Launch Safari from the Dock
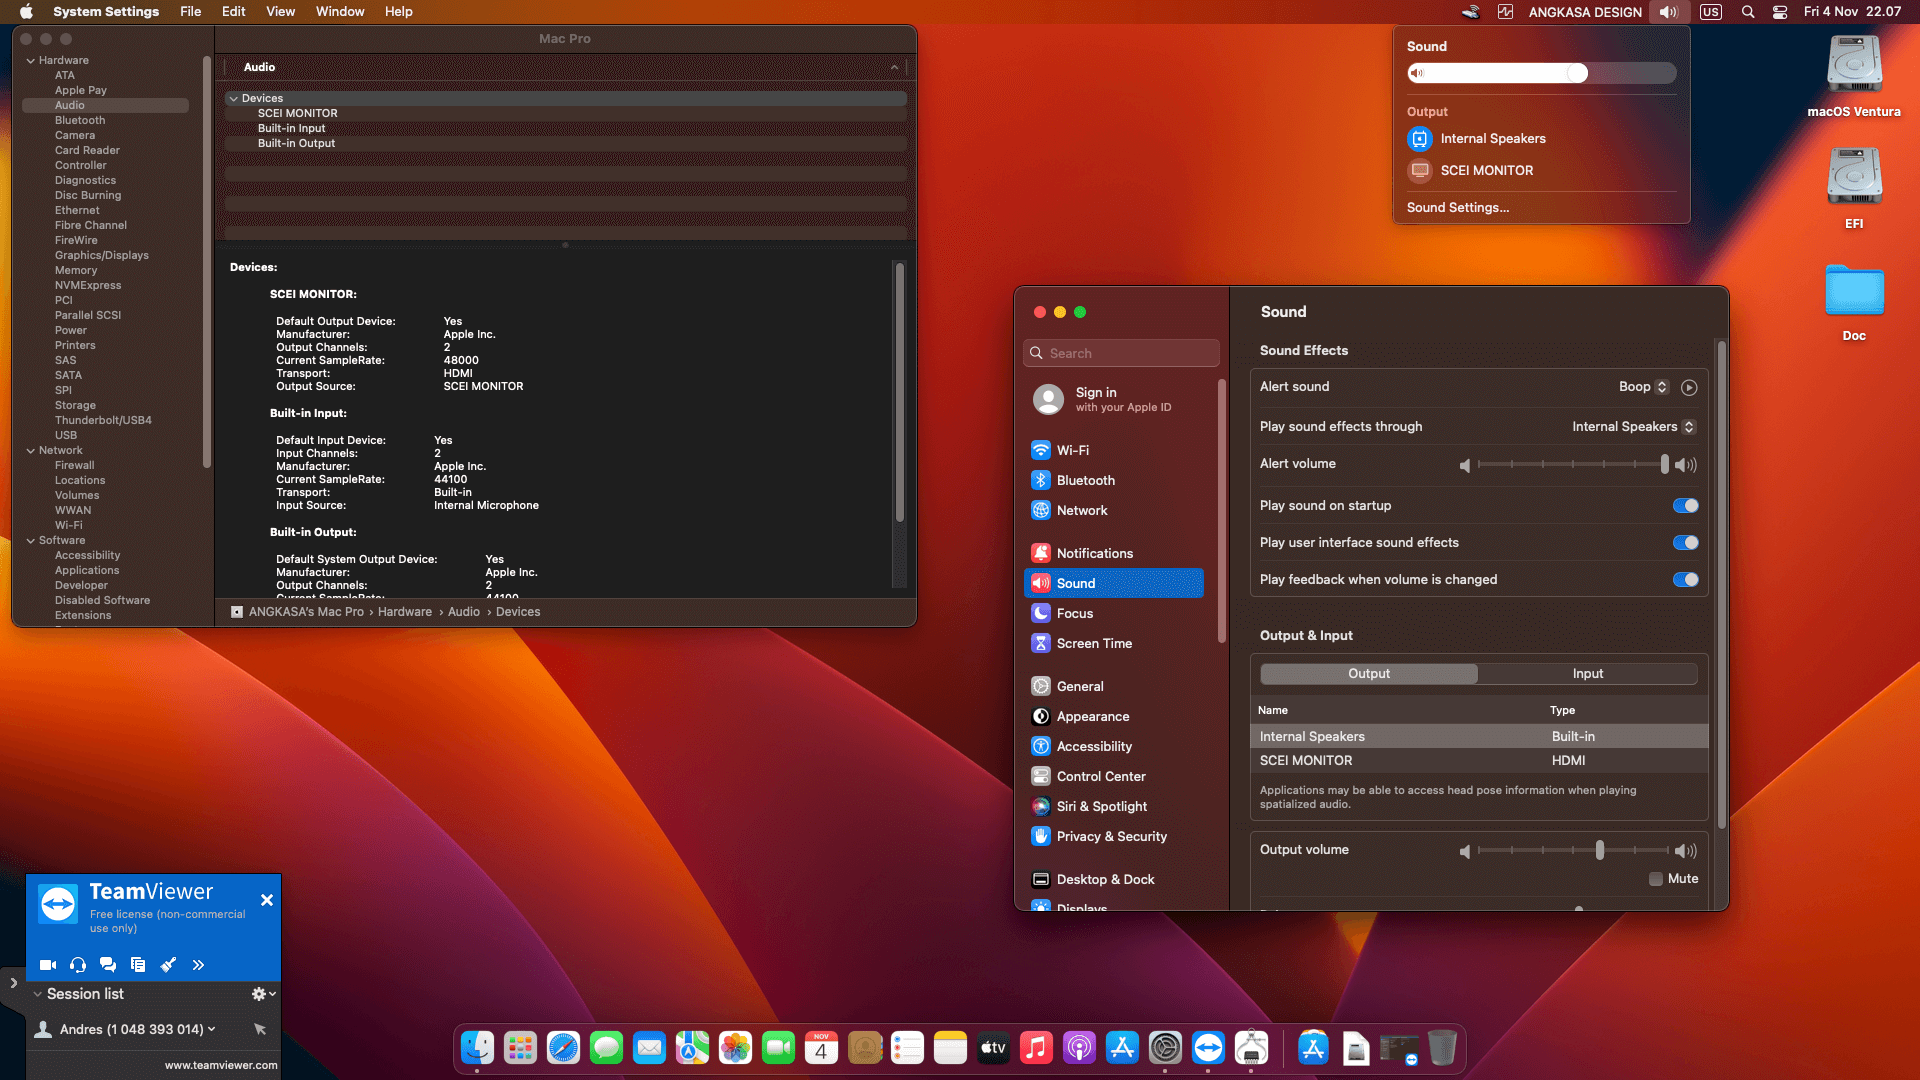The height and width of the screenshot is (1080, 1920). click(x=563, y=1047)
